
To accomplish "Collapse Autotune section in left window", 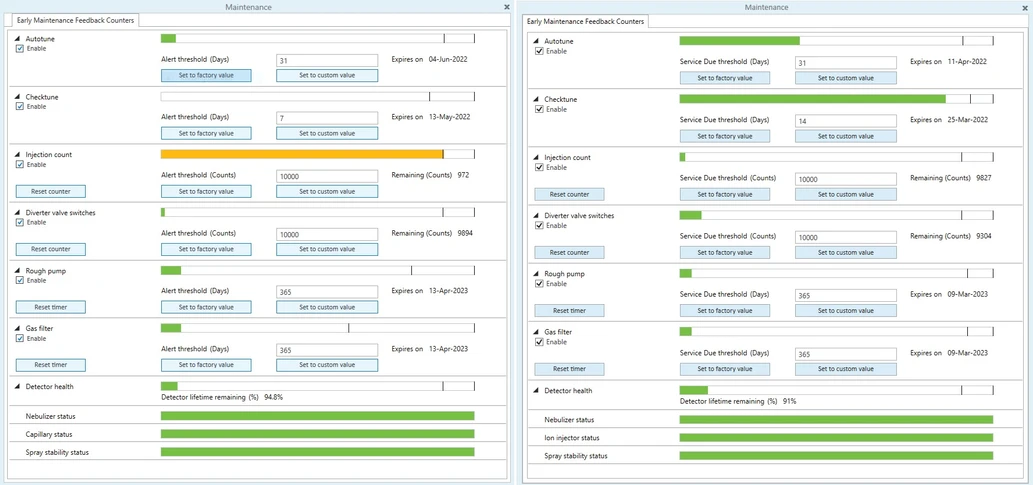I will click(x=17, y=39).
